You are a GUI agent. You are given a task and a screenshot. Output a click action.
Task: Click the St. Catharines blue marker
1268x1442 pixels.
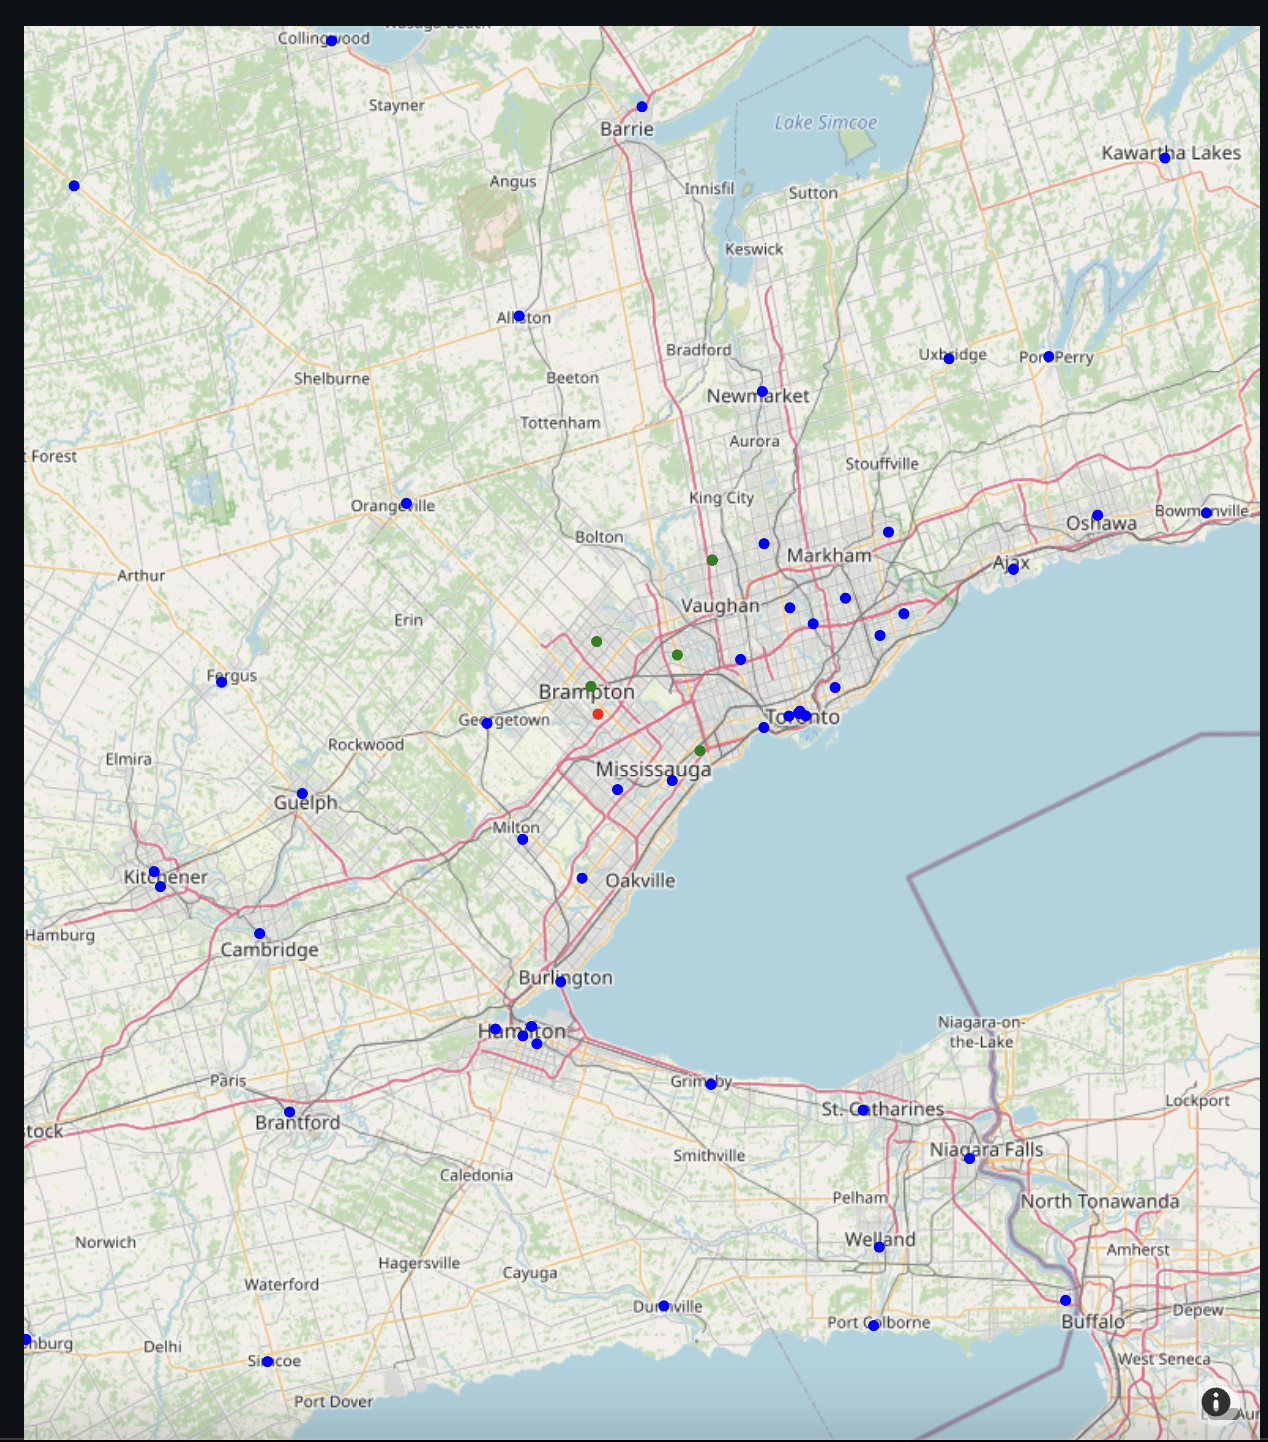tap(864, 1110)
